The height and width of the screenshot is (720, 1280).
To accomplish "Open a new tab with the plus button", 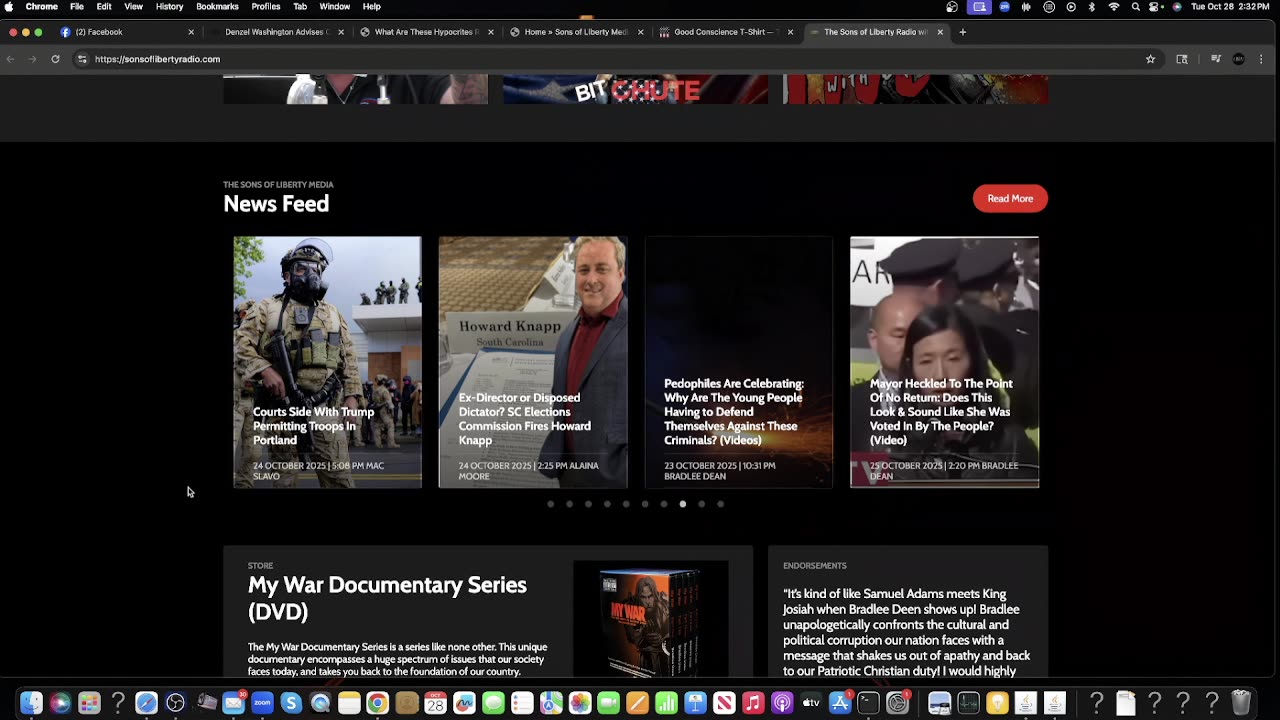I will click(963, 32).
